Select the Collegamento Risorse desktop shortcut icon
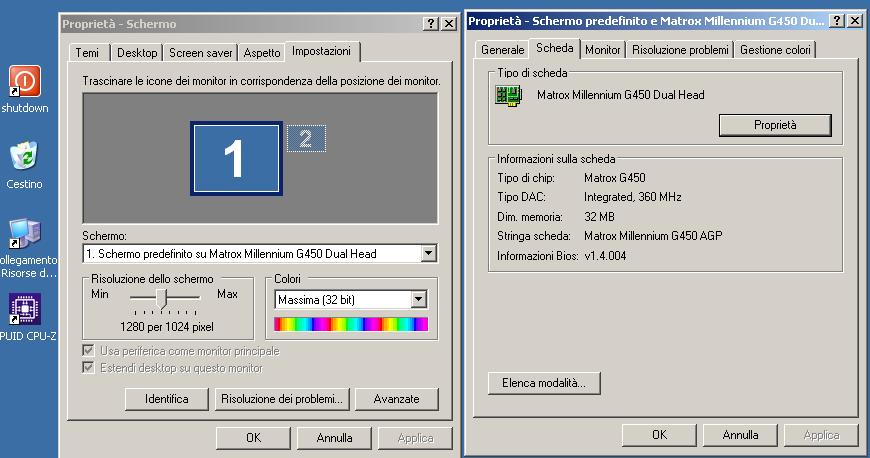 [24, 233]
